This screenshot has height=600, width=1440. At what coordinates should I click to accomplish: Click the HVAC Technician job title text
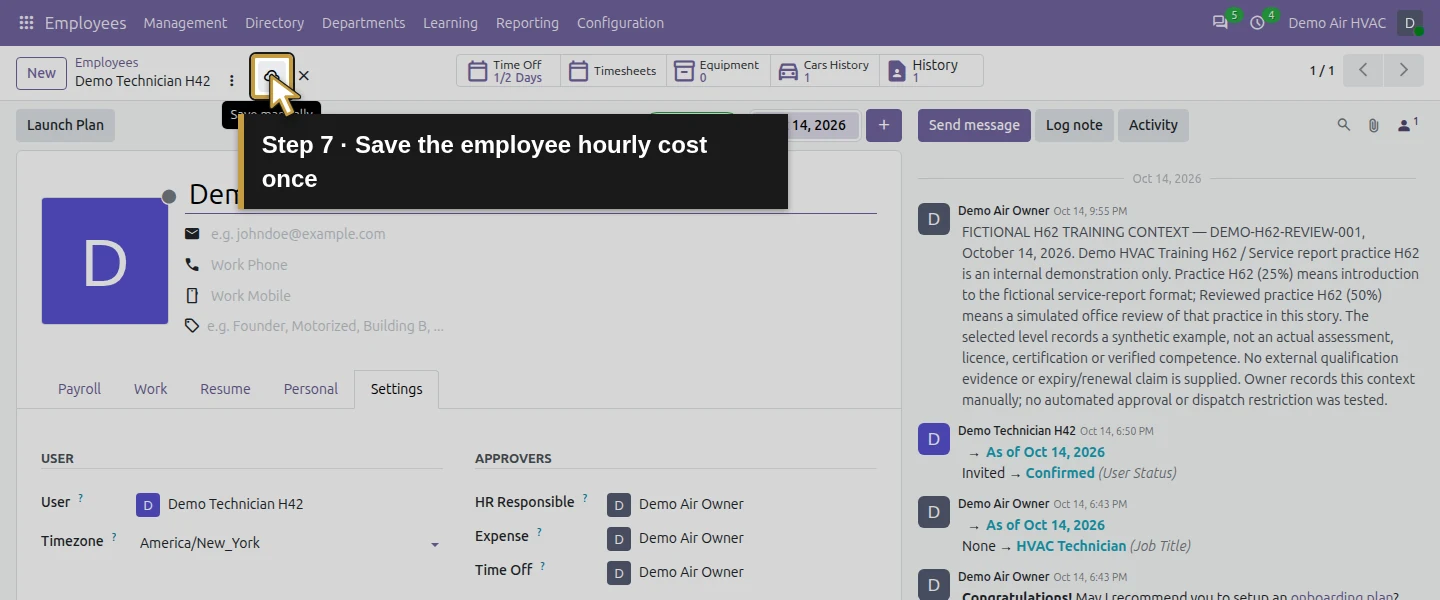(x=1071, y=546)
